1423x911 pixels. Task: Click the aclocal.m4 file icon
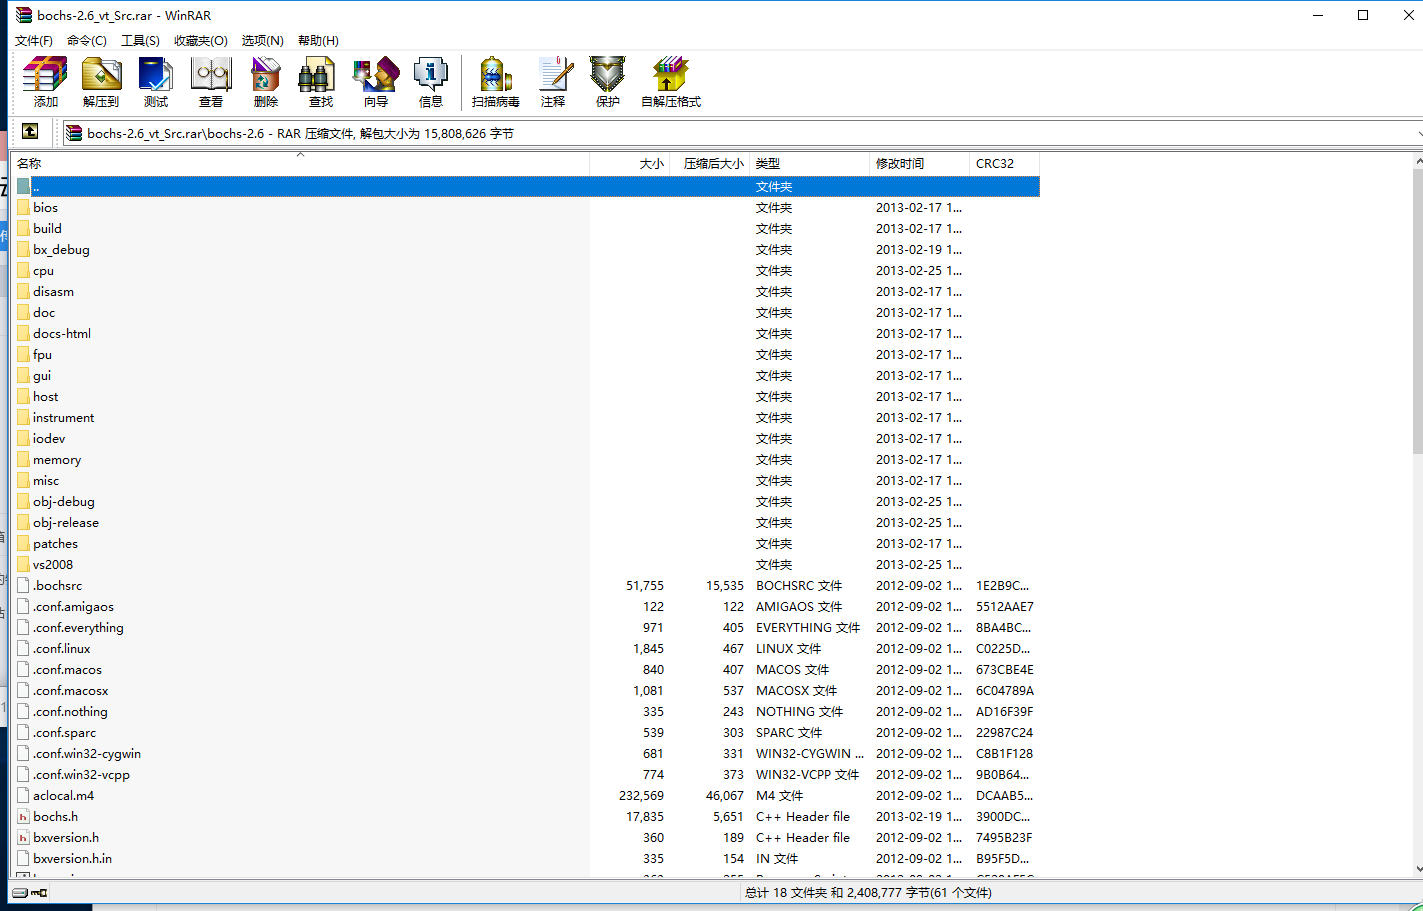pyautogui.click(x=23, y=796)
